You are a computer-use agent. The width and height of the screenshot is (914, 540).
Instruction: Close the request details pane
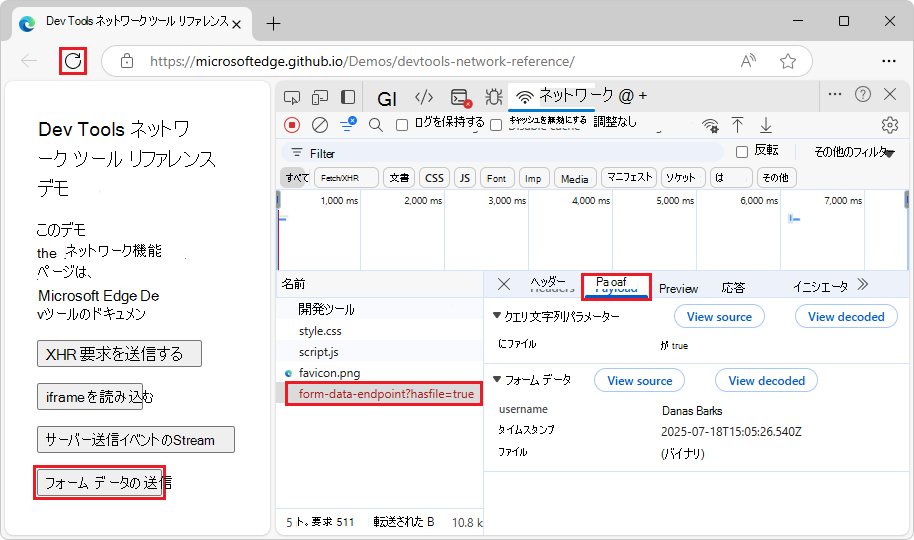pos(504,284)
